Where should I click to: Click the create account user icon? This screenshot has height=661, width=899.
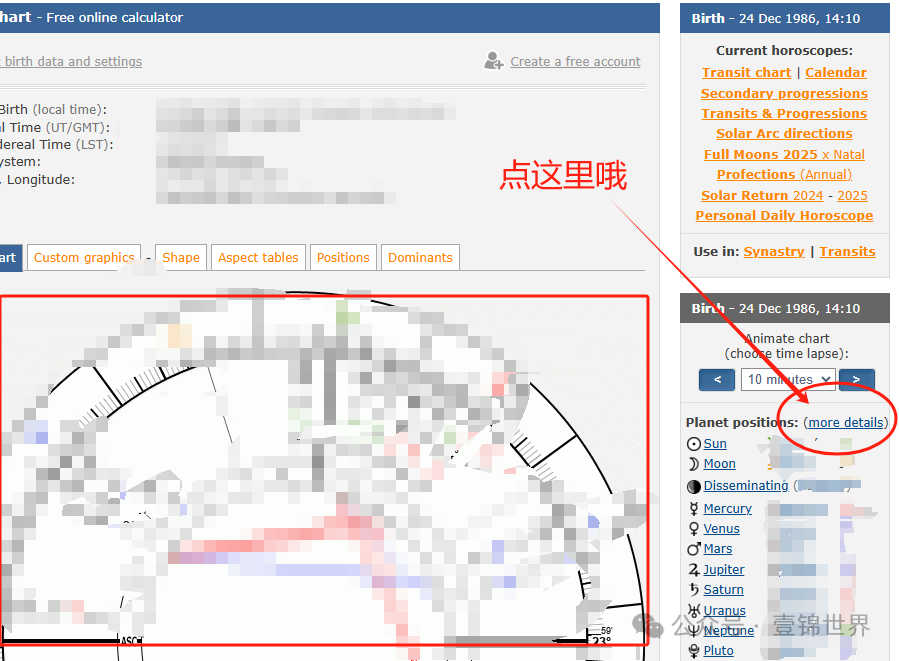point(493,61)
